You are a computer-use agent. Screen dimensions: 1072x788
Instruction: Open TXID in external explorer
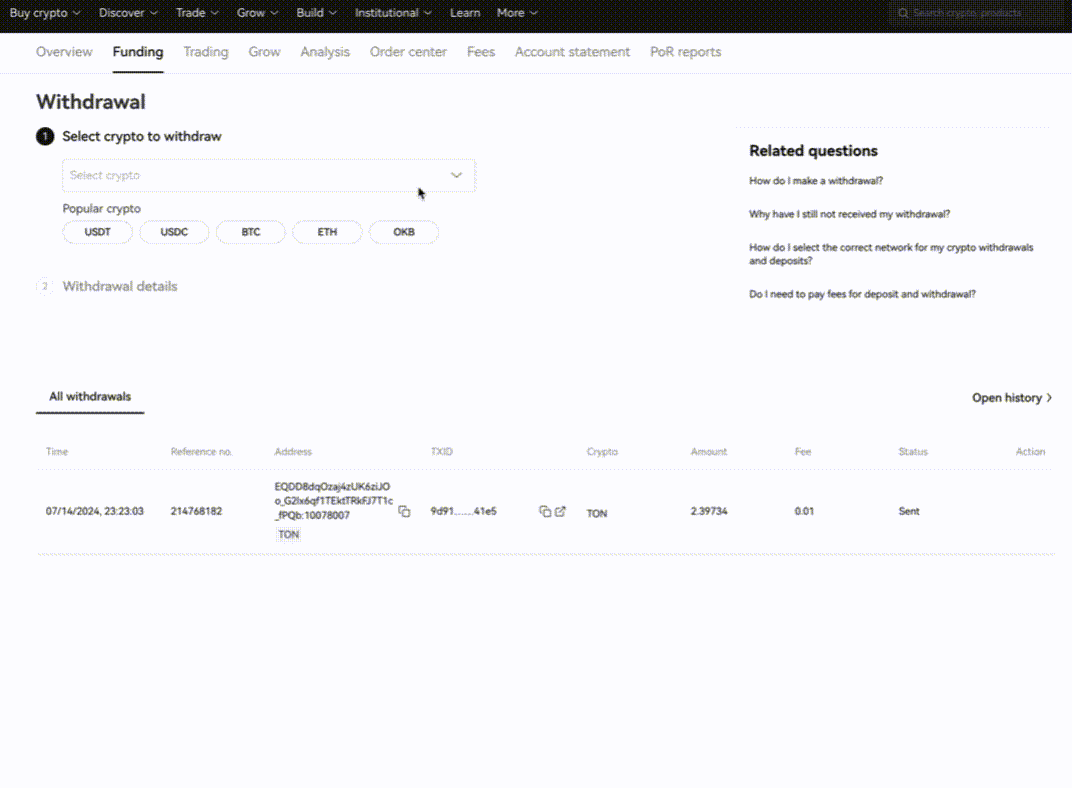click(x=560, y=511)
